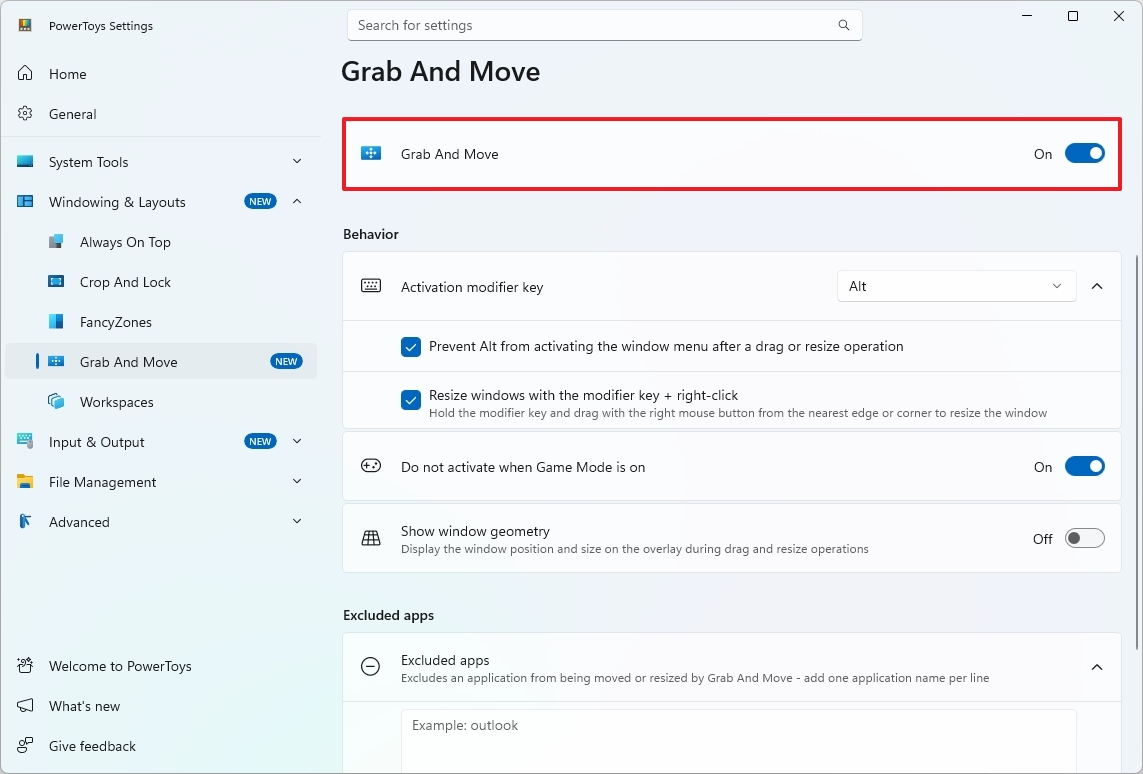This screenshot has height=774, width=1143.
Task: Open the Home page
Action: [x=161, y=74]
